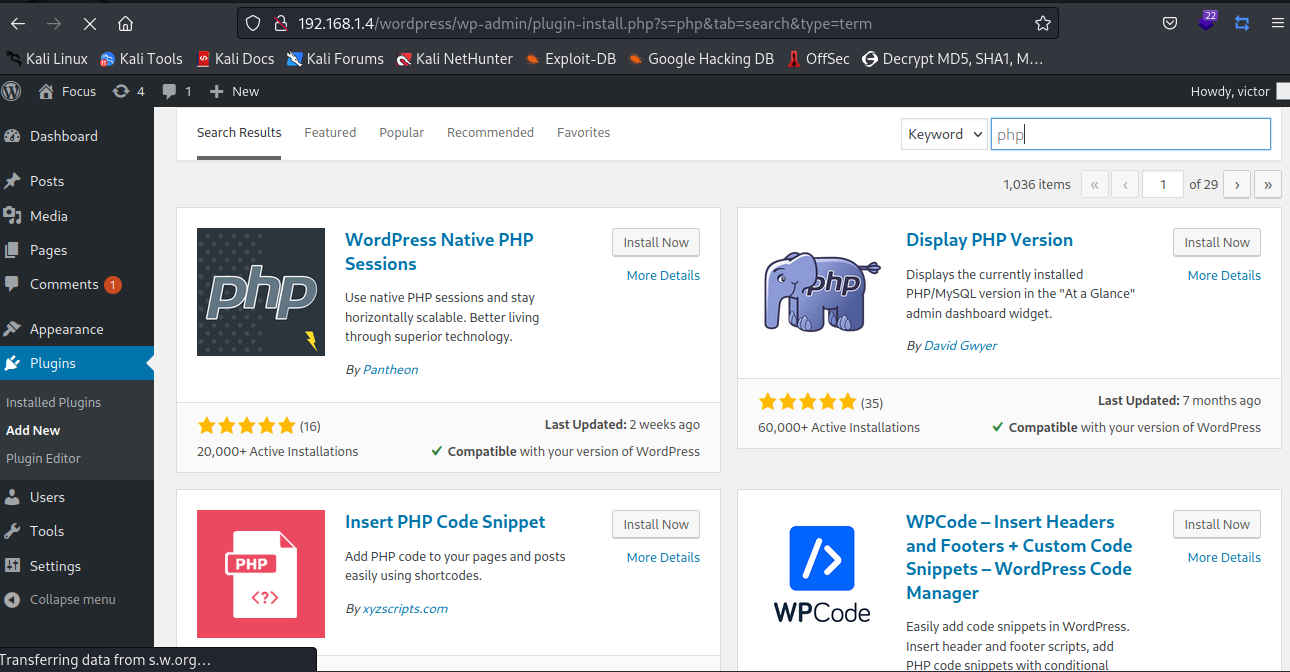Open Insert PHP Code Snippet title link
The image size is (1290, 672).
click(x=445, y=522)
